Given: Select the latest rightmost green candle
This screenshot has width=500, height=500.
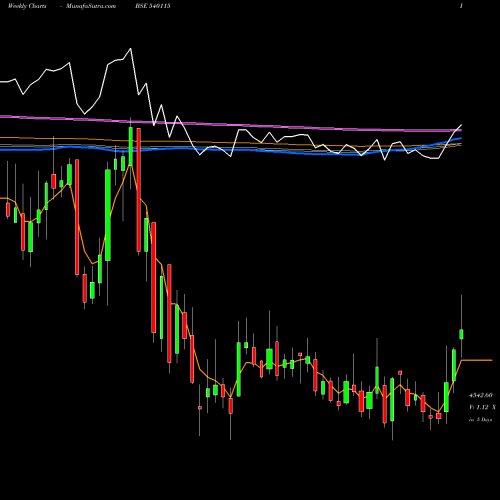Looking at the screenshot, I should (x=462, y=334).
